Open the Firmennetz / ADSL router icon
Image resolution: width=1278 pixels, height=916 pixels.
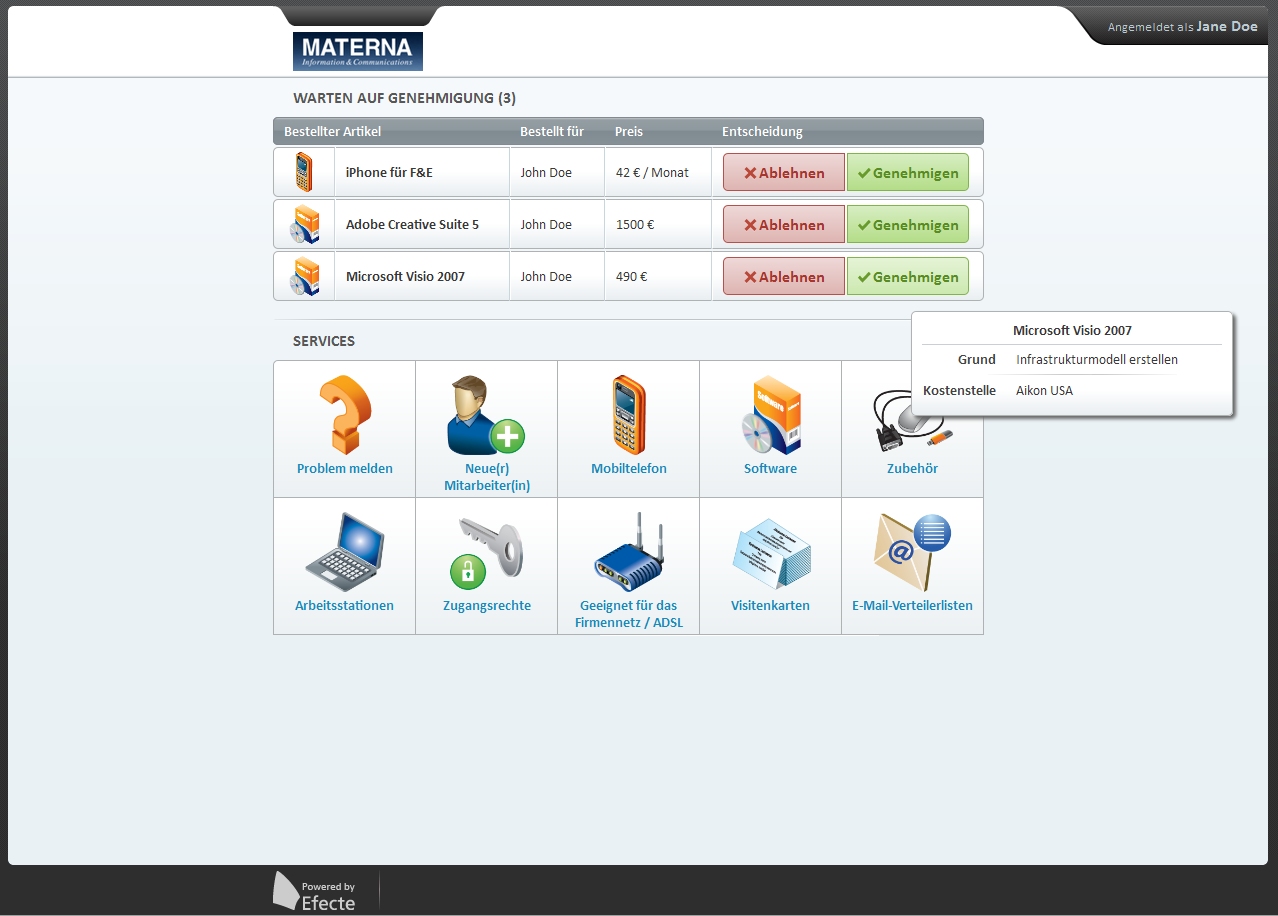629,551
